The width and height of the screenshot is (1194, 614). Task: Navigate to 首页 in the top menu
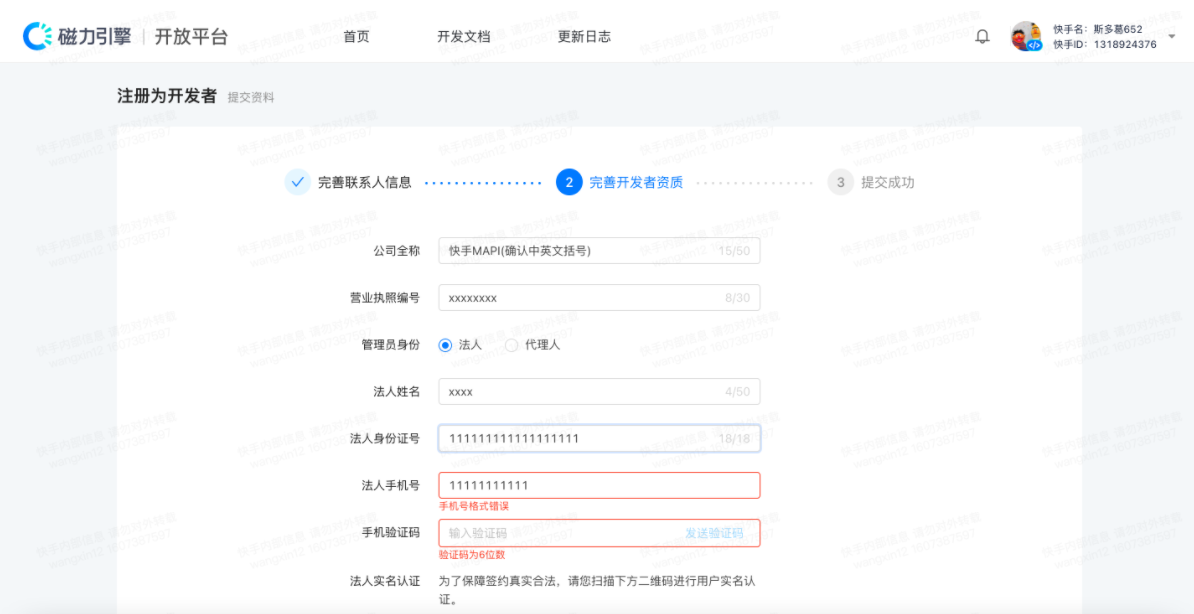(x=356, y=35)
